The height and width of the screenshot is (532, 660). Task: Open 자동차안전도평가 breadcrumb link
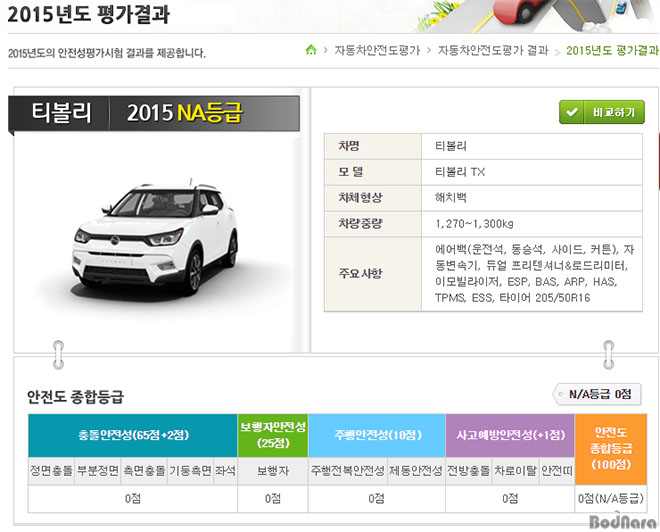point(377,51)
